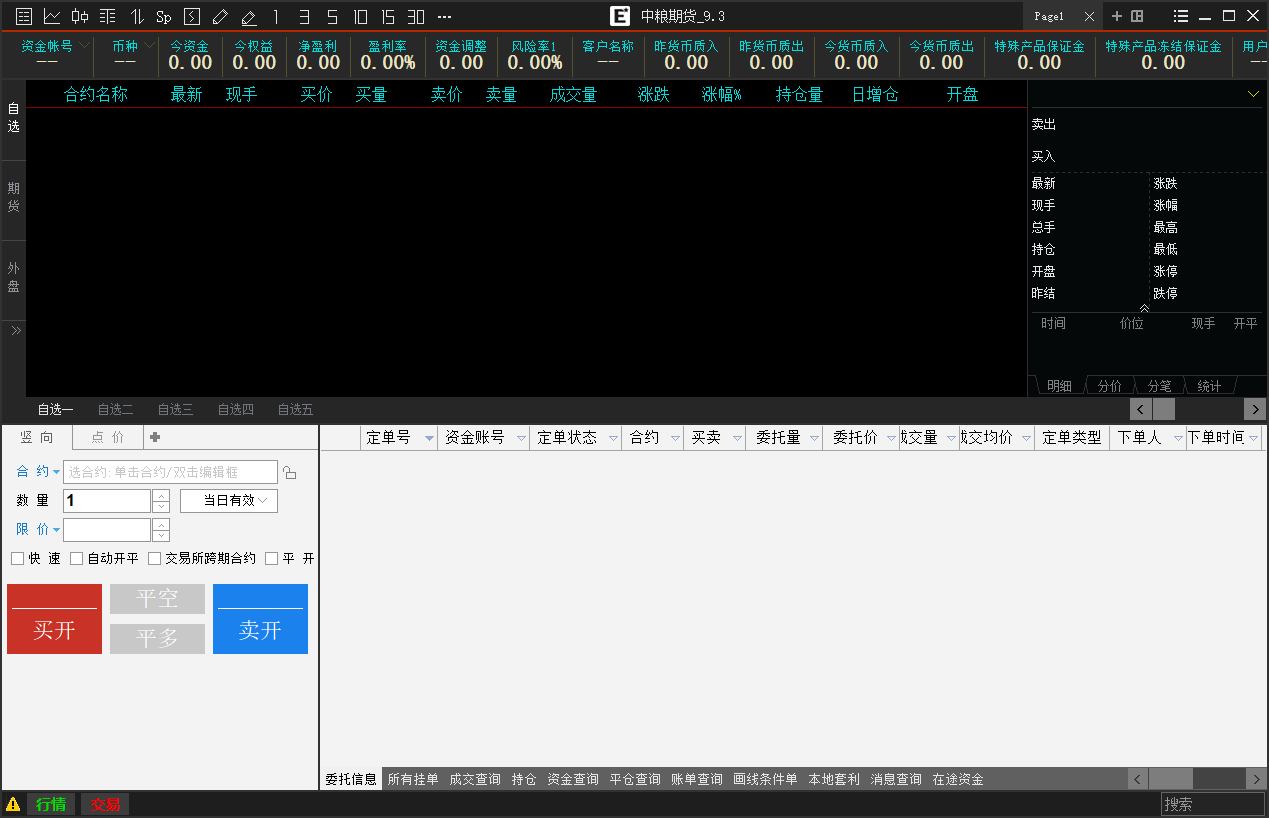Click the eraser tool icon
This screenshot has height=818, width=1269.
[248, 16]
